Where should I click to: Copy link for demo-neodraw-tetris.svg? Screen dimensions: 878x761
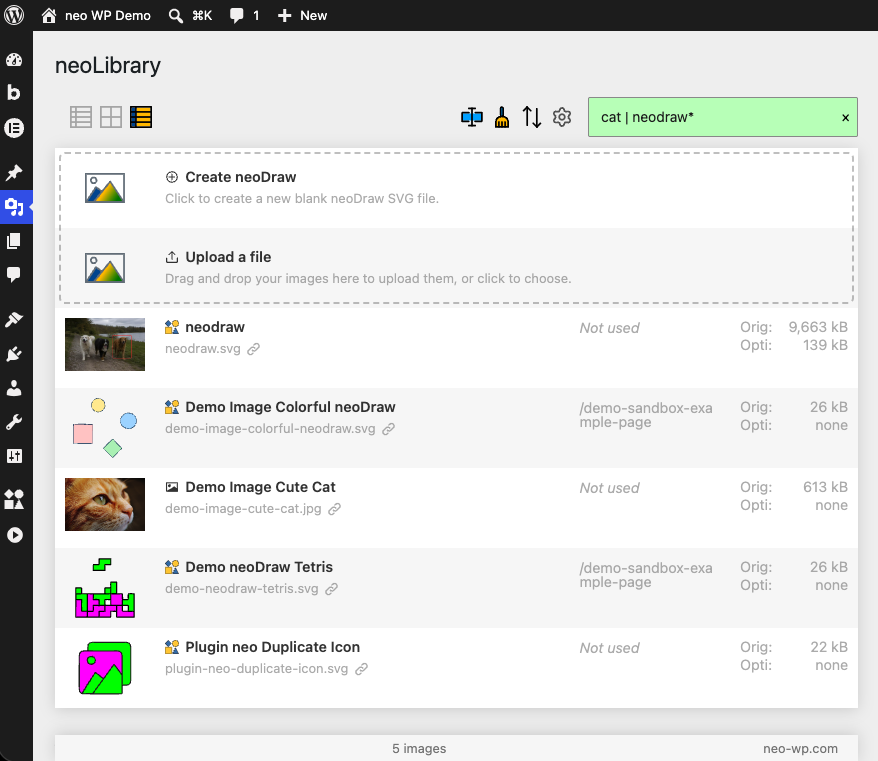(x=331, y=589)
